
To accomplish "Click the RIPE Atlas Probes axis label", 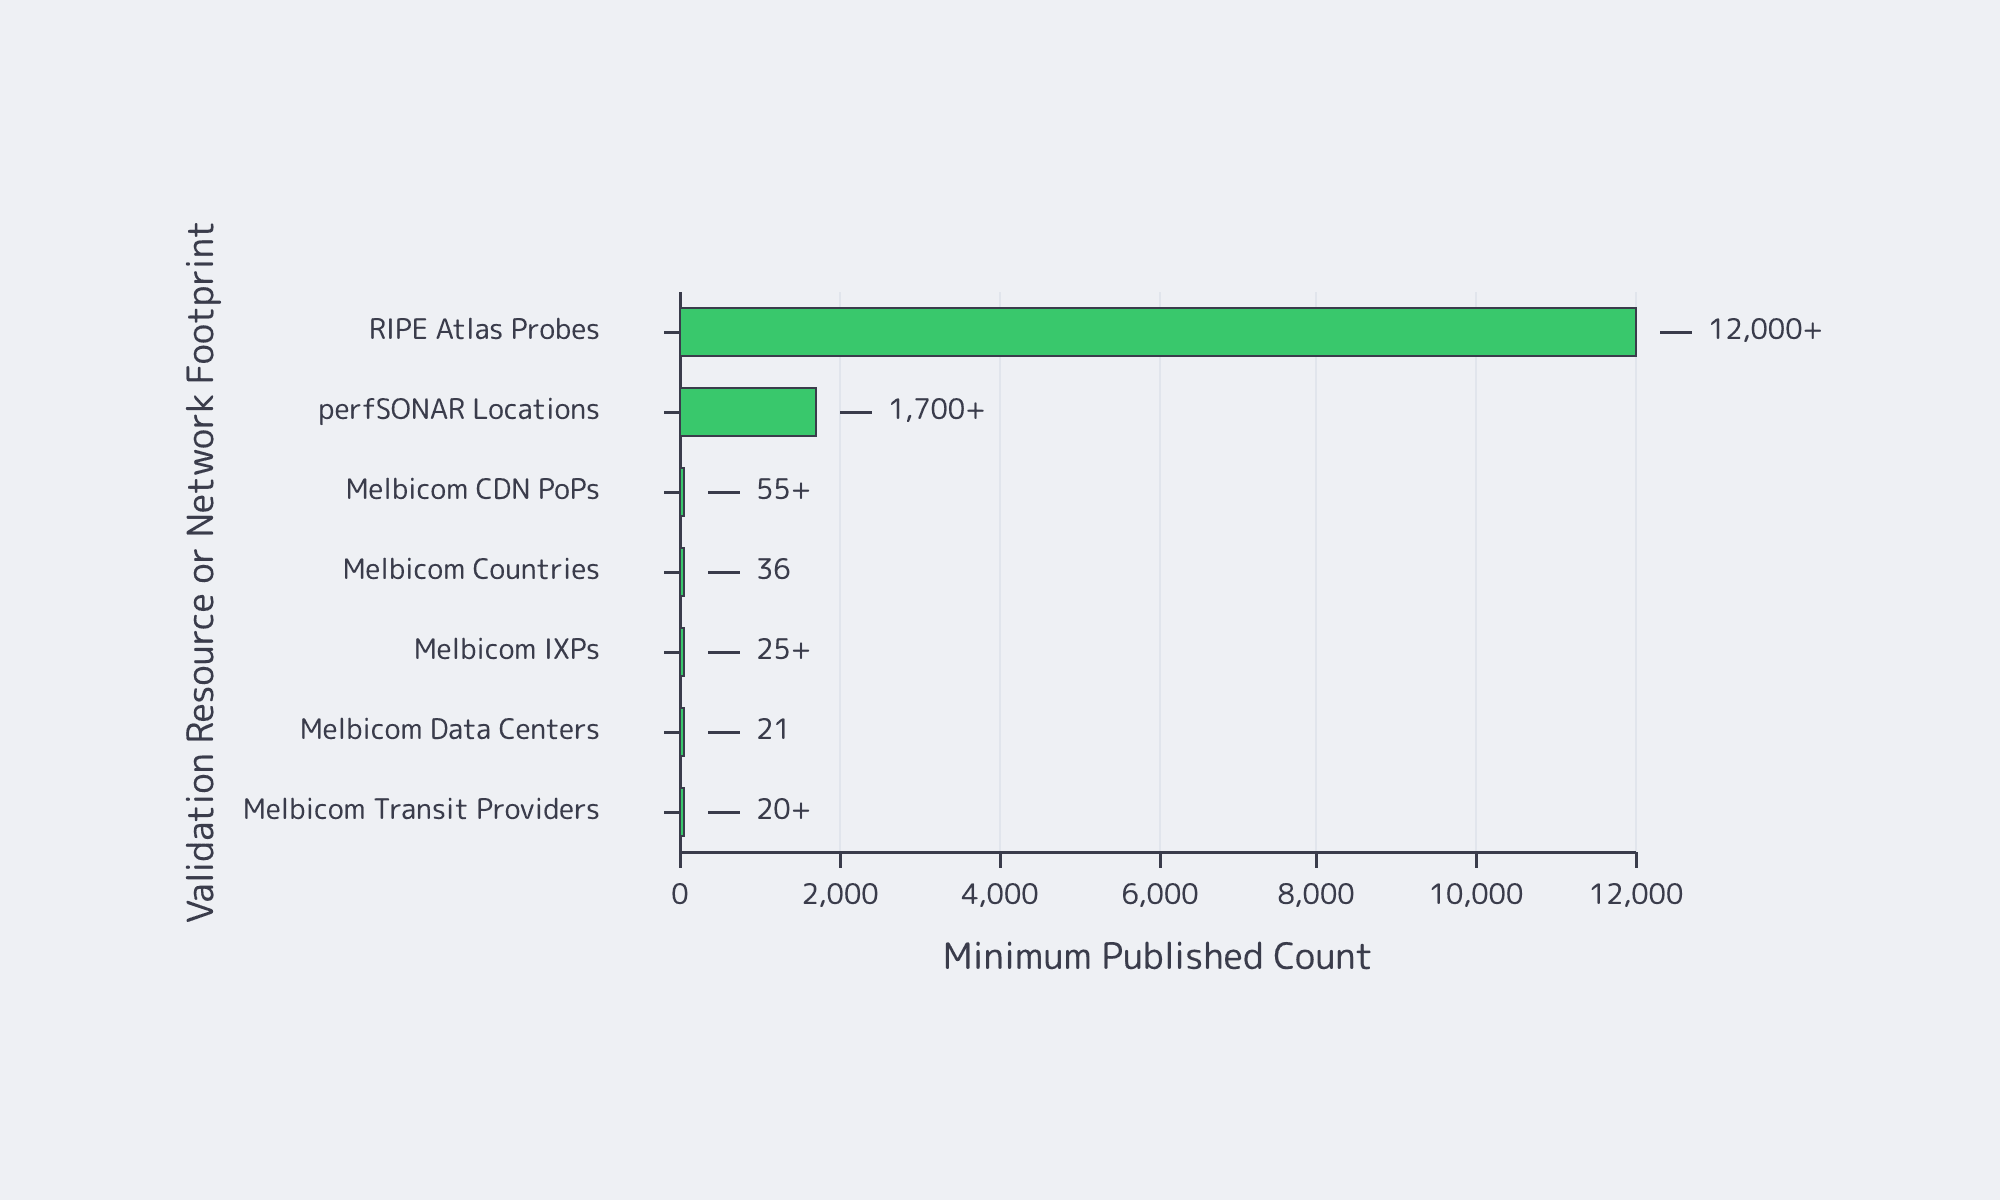I will tap(484, 329).
